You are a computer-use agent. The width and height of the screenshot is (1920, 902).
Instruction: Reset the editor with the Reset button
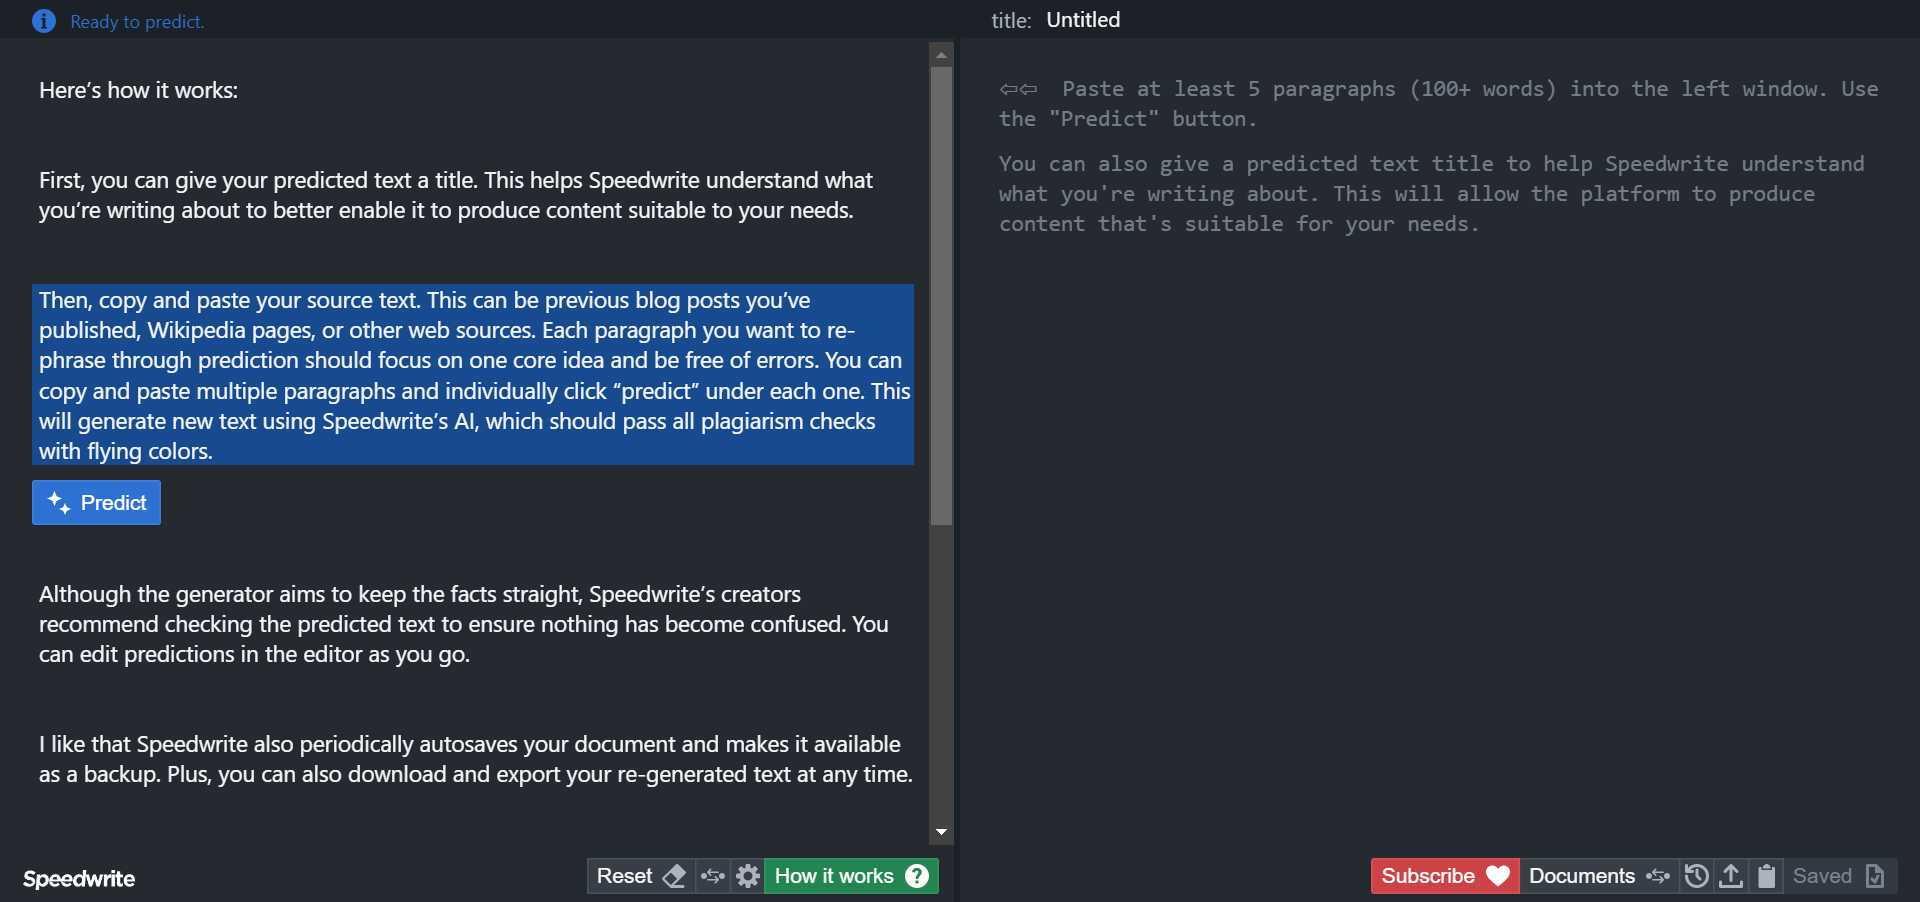click(x=639, y=877)
